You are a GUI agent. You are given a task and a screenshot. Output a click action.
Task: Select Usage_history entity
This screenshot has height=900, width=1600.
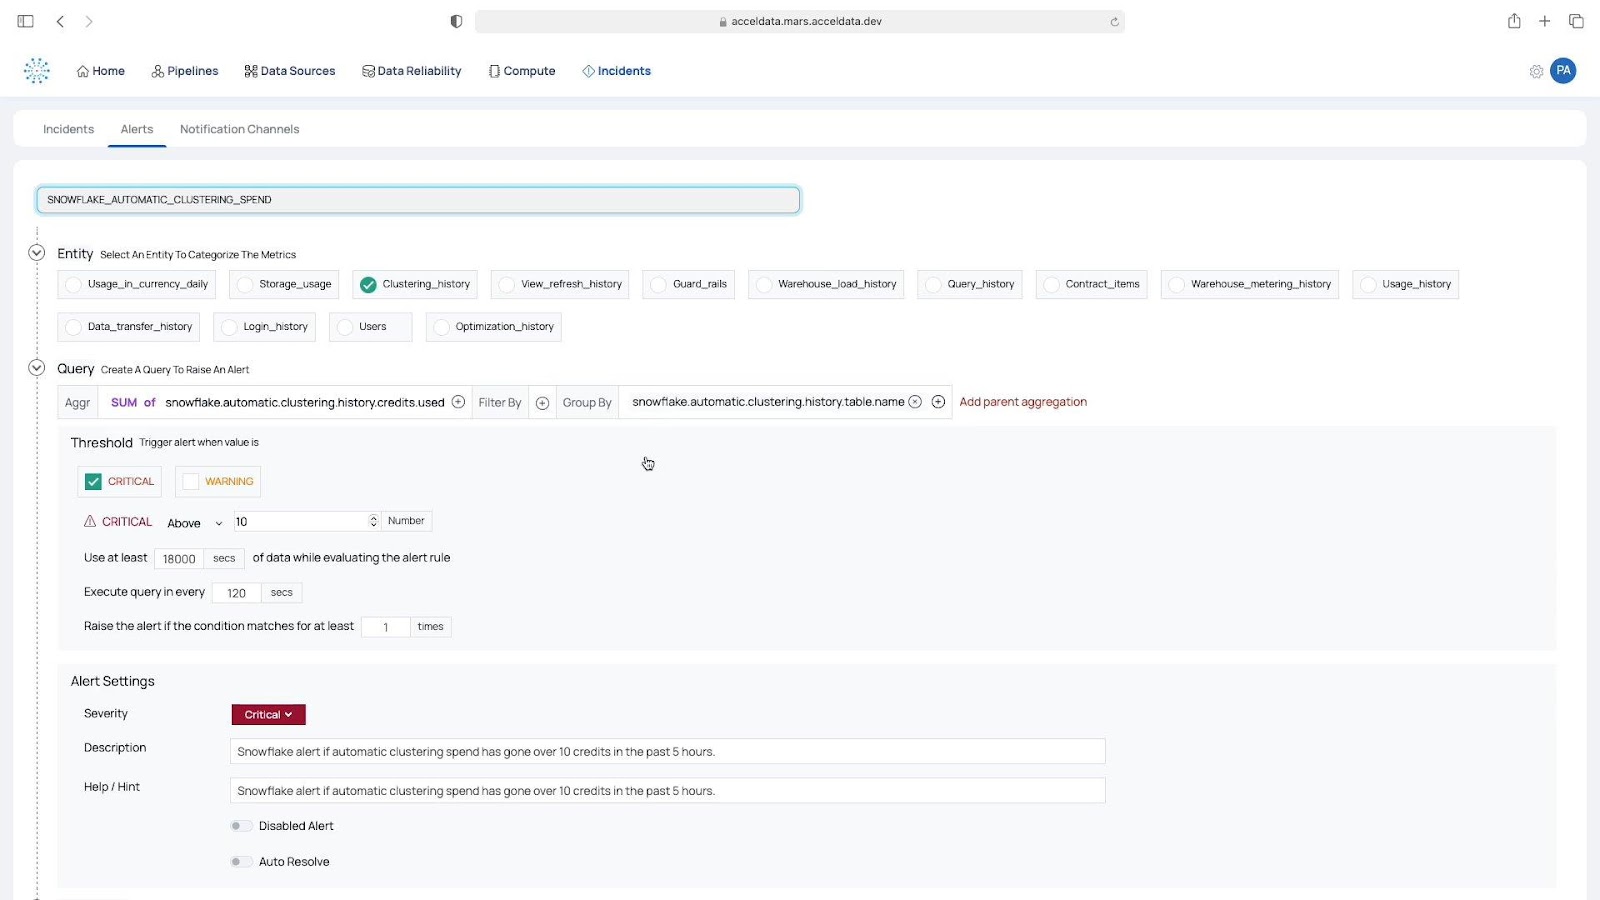pos(1406,284)
